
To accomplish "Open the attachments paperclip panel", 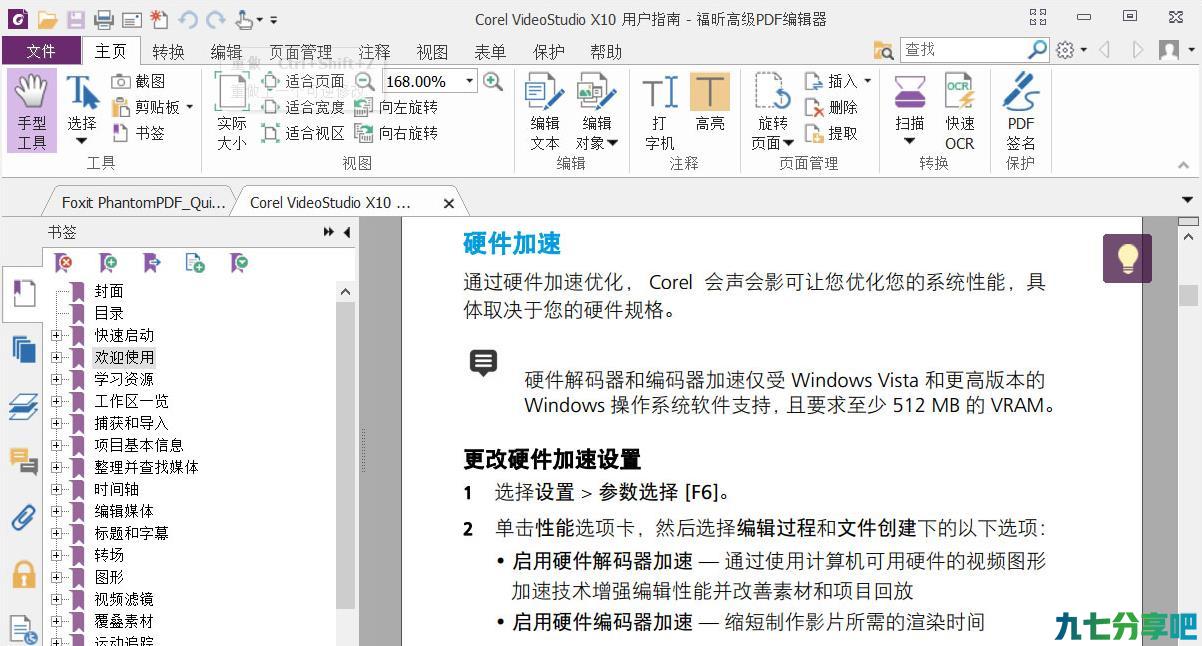I will 23,517.
